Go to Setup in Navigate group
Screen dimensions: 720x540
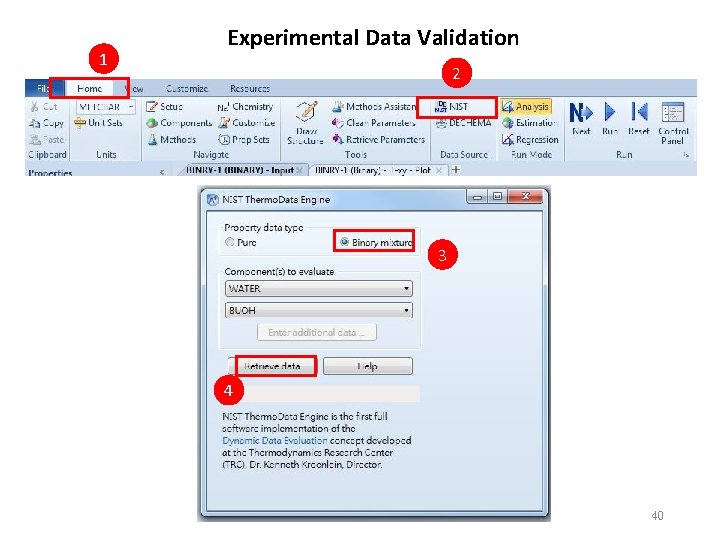tap(164, 107)
